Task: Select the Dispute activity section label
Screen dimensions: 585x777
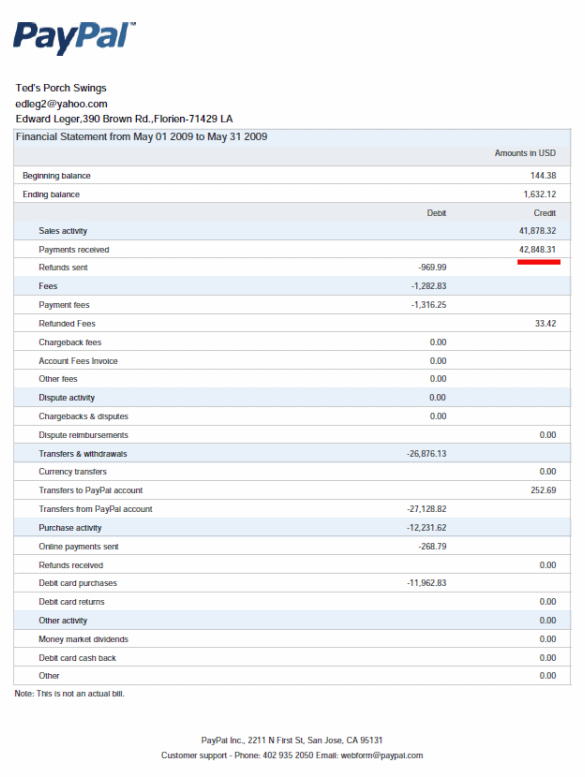Action: coord(66,398)
